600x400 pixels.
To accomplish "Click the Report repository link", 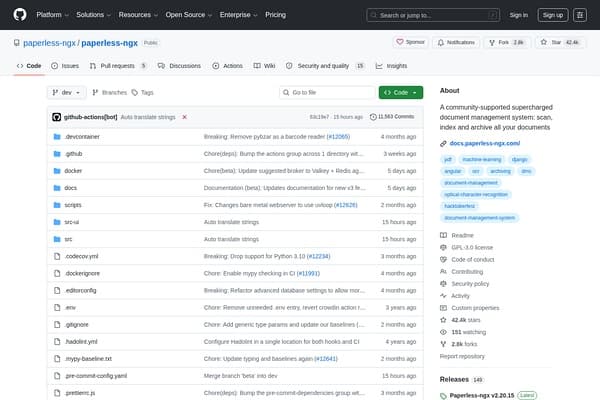I will tap(462, 356).
